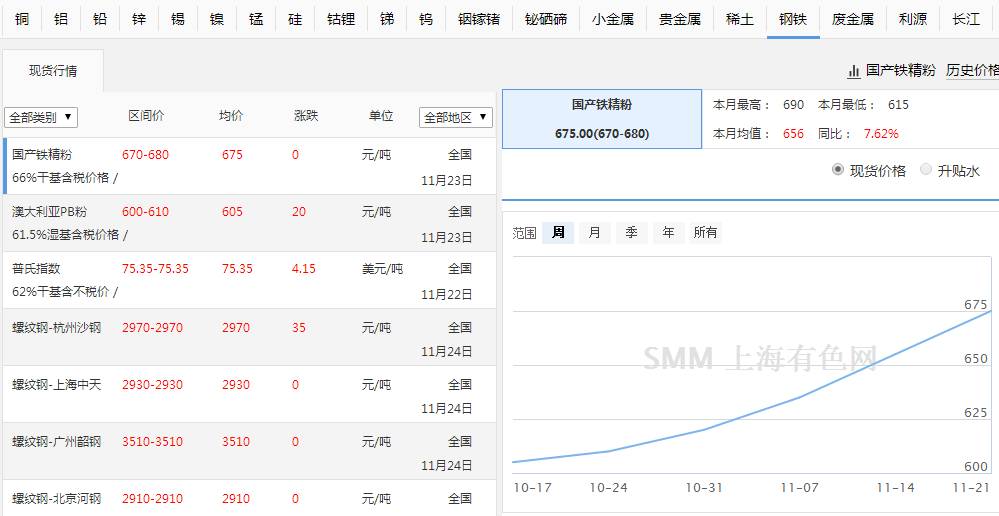The image size is (999, 516).
Task: Click the 10-31 date label on chart axis
Action: click(703, 488)
